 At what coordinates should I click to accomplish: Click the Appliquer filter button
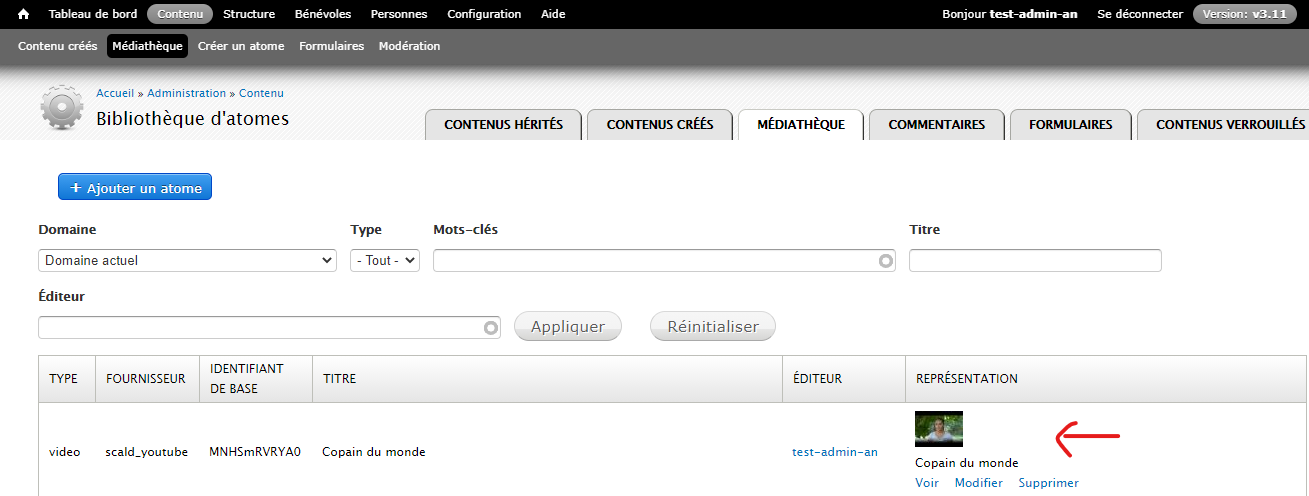pos(567,327)
